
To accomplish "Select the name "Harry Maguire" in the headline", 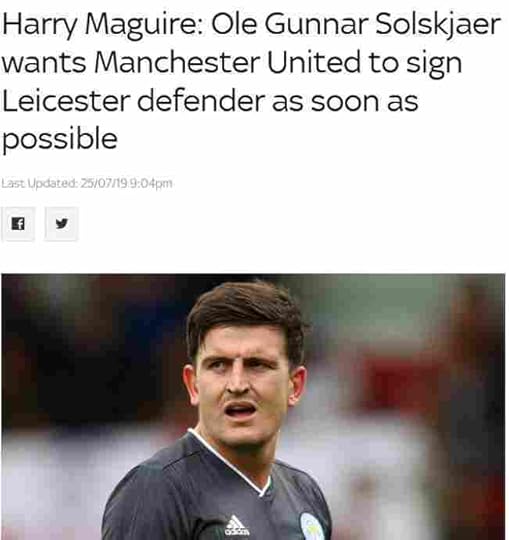I will pyautogui.click(x=103, y=25).
